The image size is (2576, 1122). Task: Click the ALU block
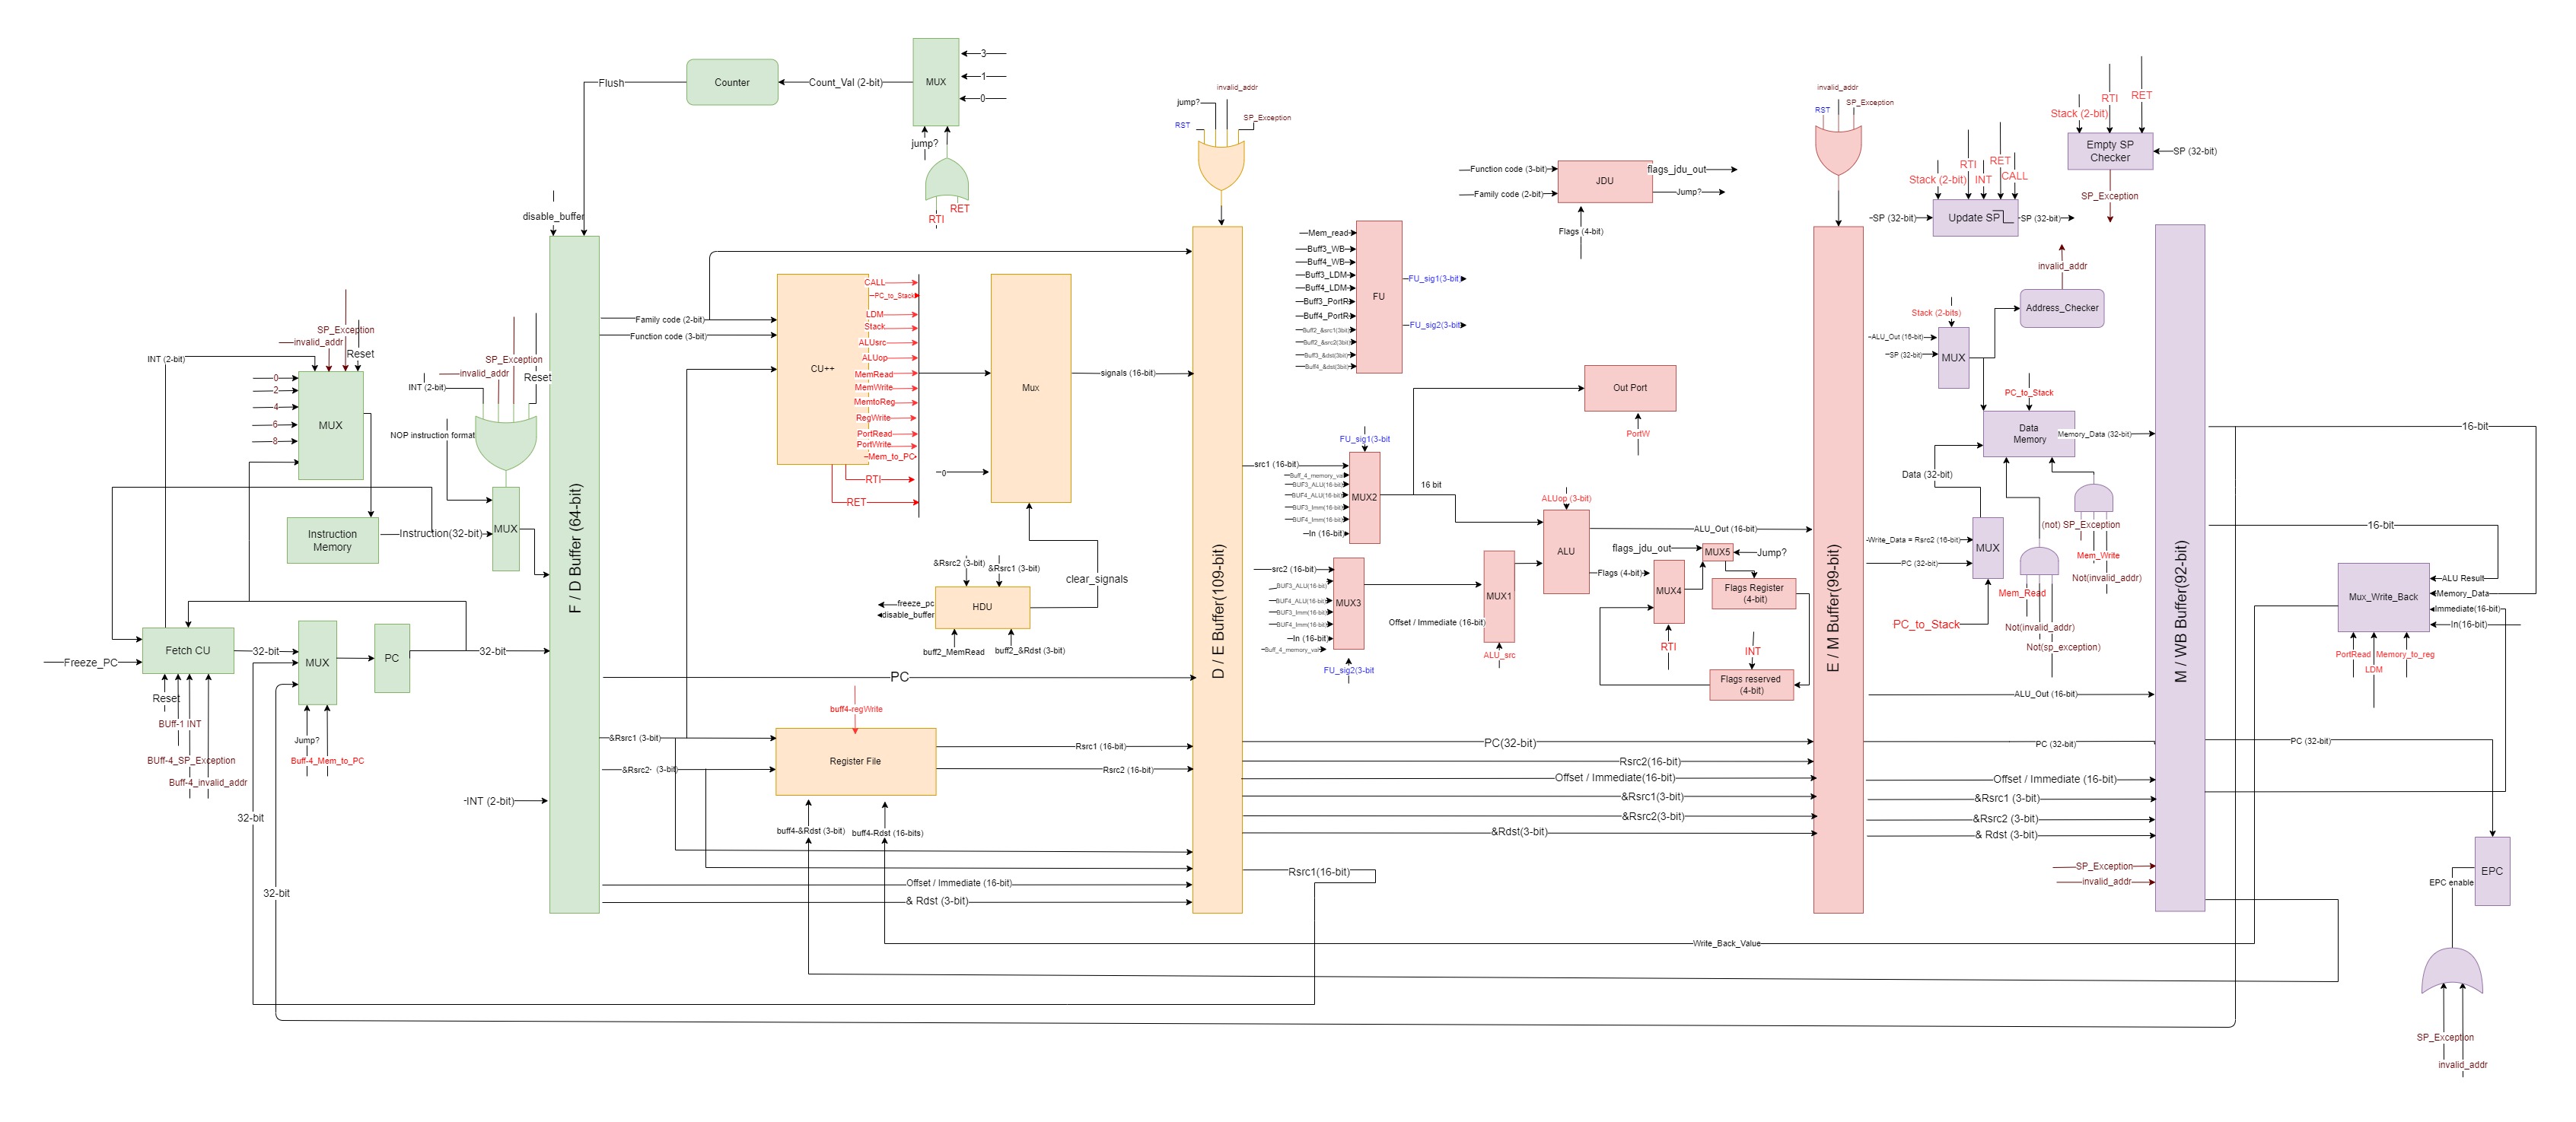pos(1565,552)
